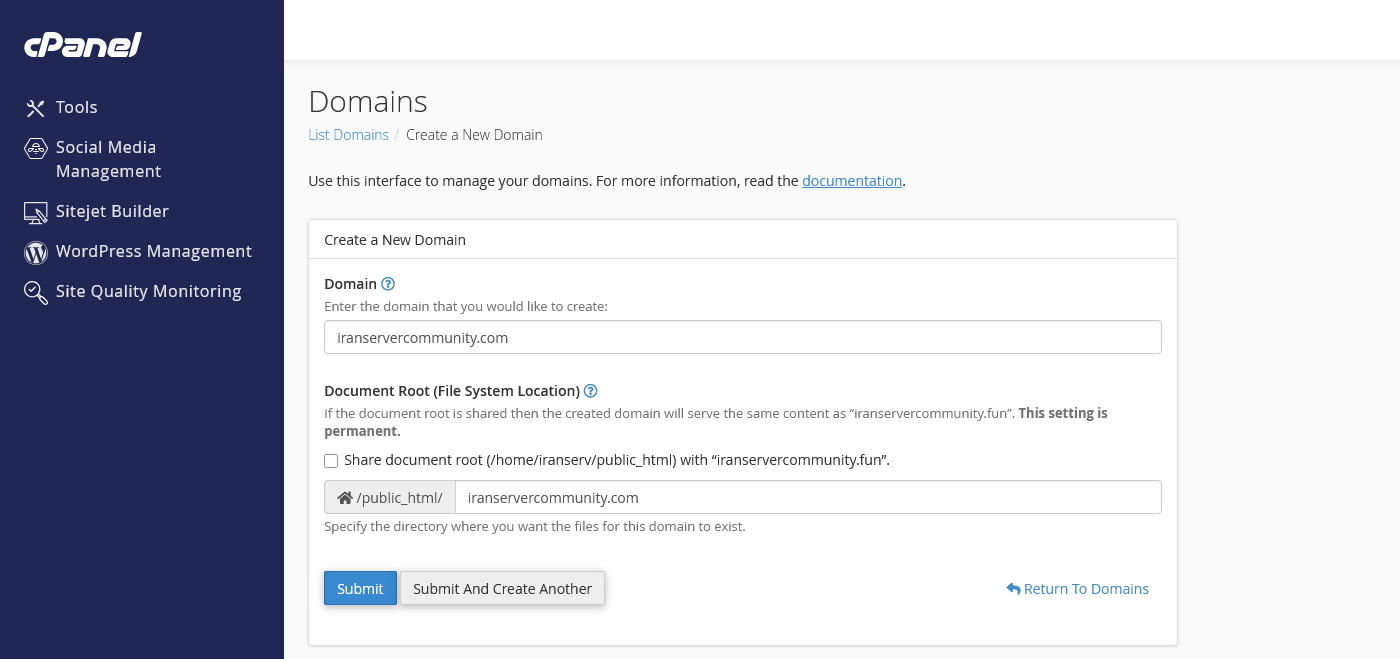Click the Sitejet Builder icon
Image resolution: width=1400 pixels, height=659 pixels.
36,212
